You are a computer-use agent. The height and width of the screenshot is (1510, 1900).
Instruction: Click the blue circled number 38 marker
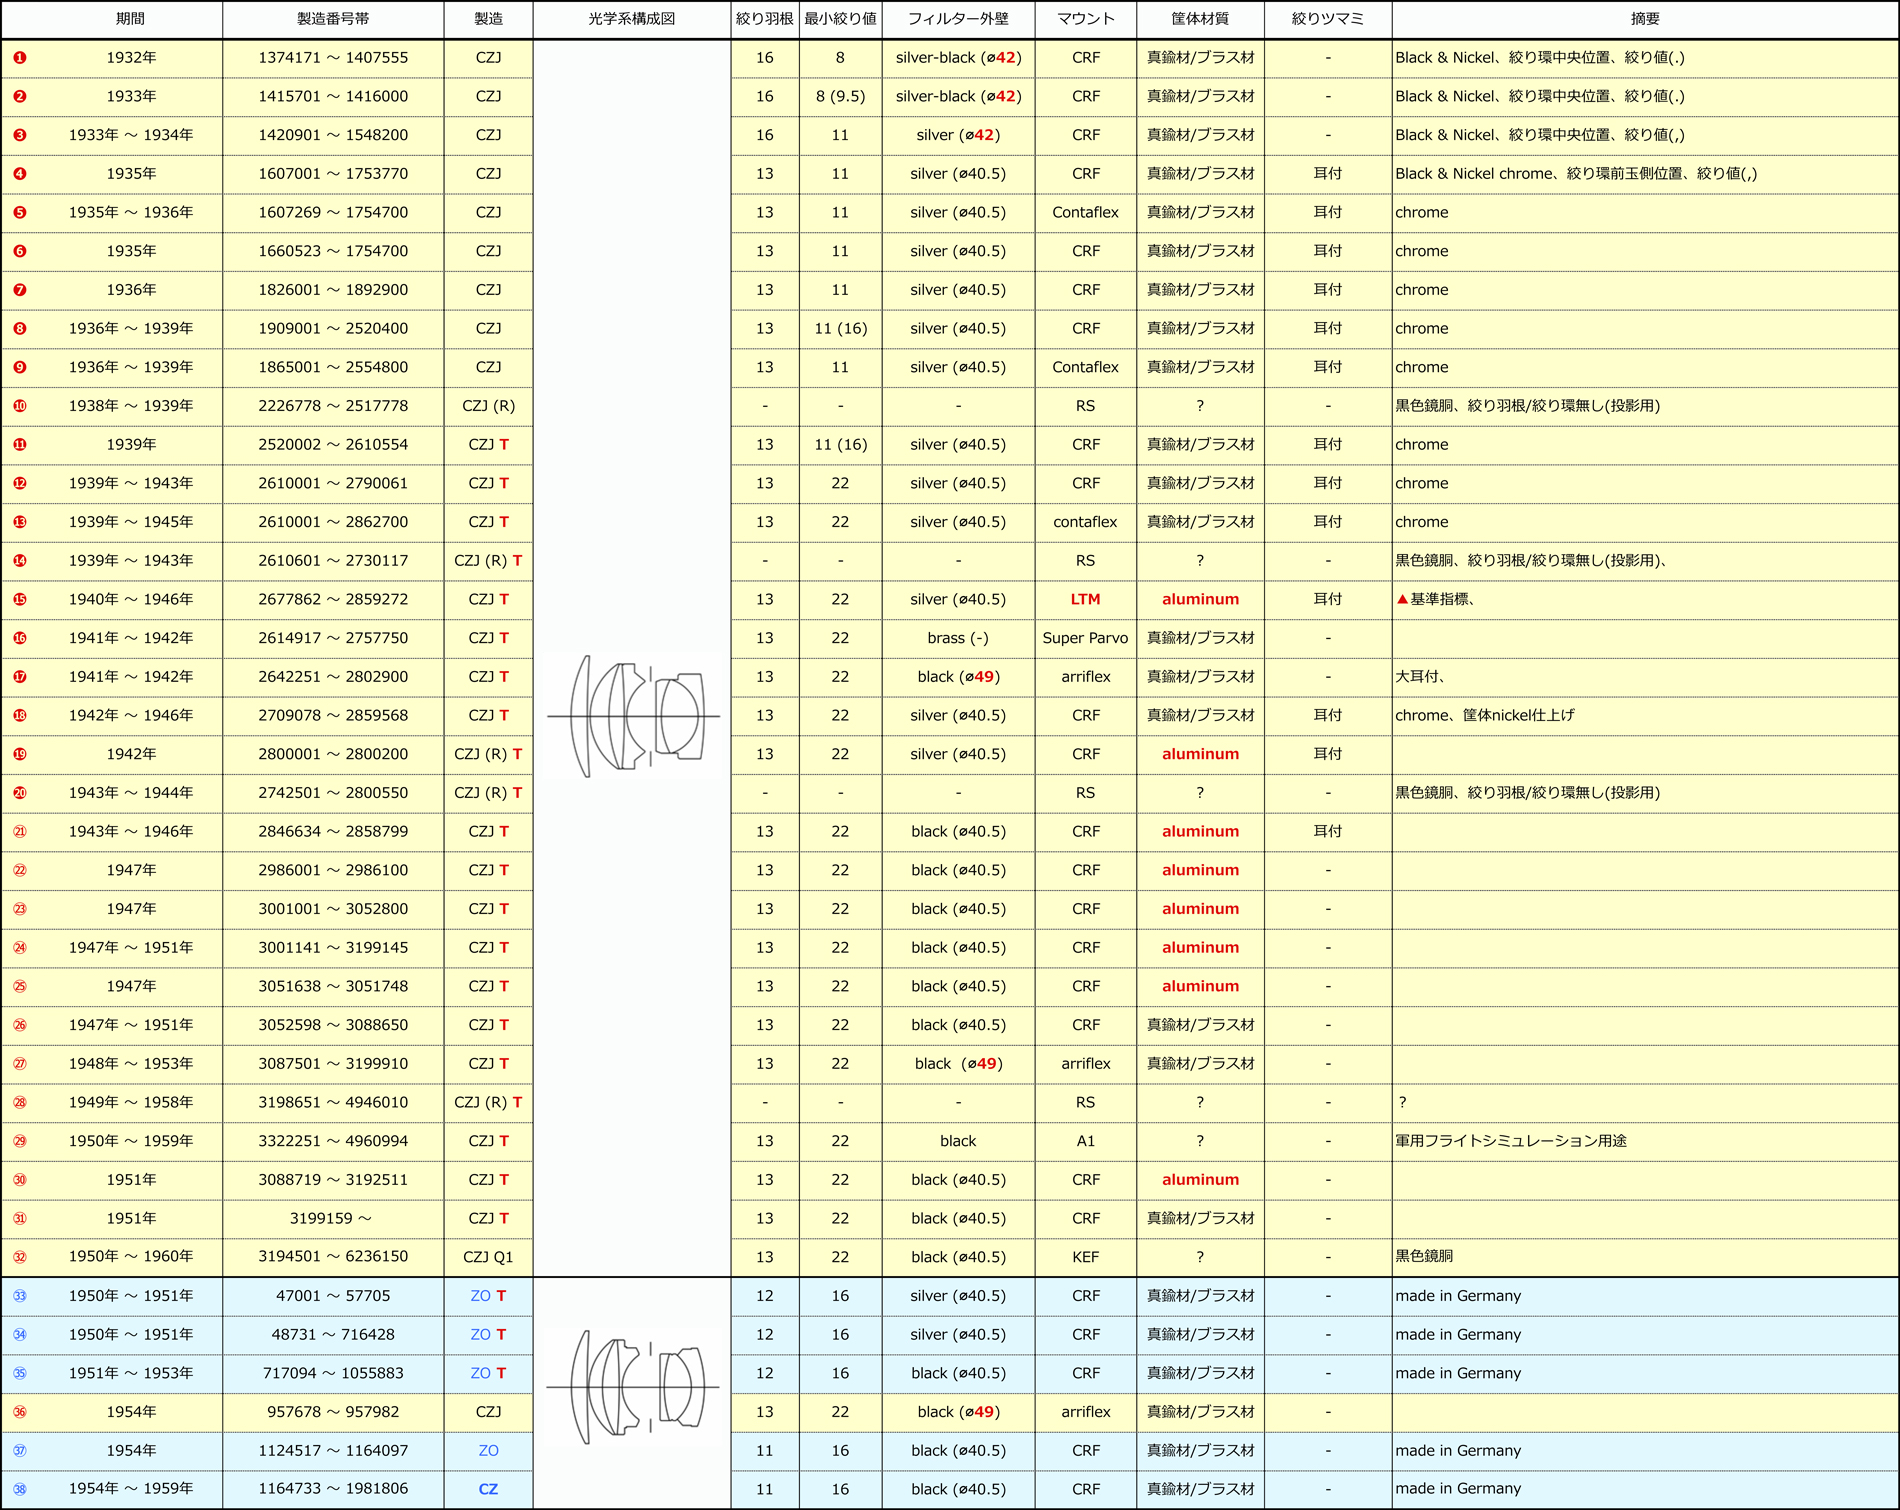pos(20,1489)
